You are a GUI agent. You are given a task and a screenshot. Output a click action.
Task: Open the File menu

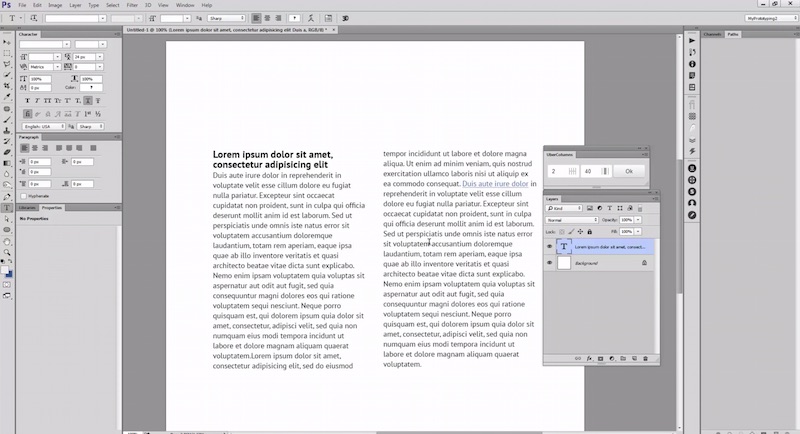(x=22, y=5)
